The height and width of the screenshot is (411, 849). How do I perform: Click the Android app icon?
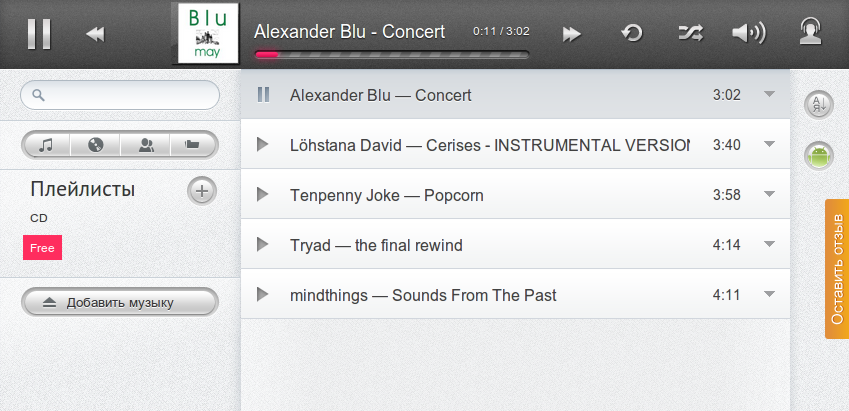(x=819, y=155)
